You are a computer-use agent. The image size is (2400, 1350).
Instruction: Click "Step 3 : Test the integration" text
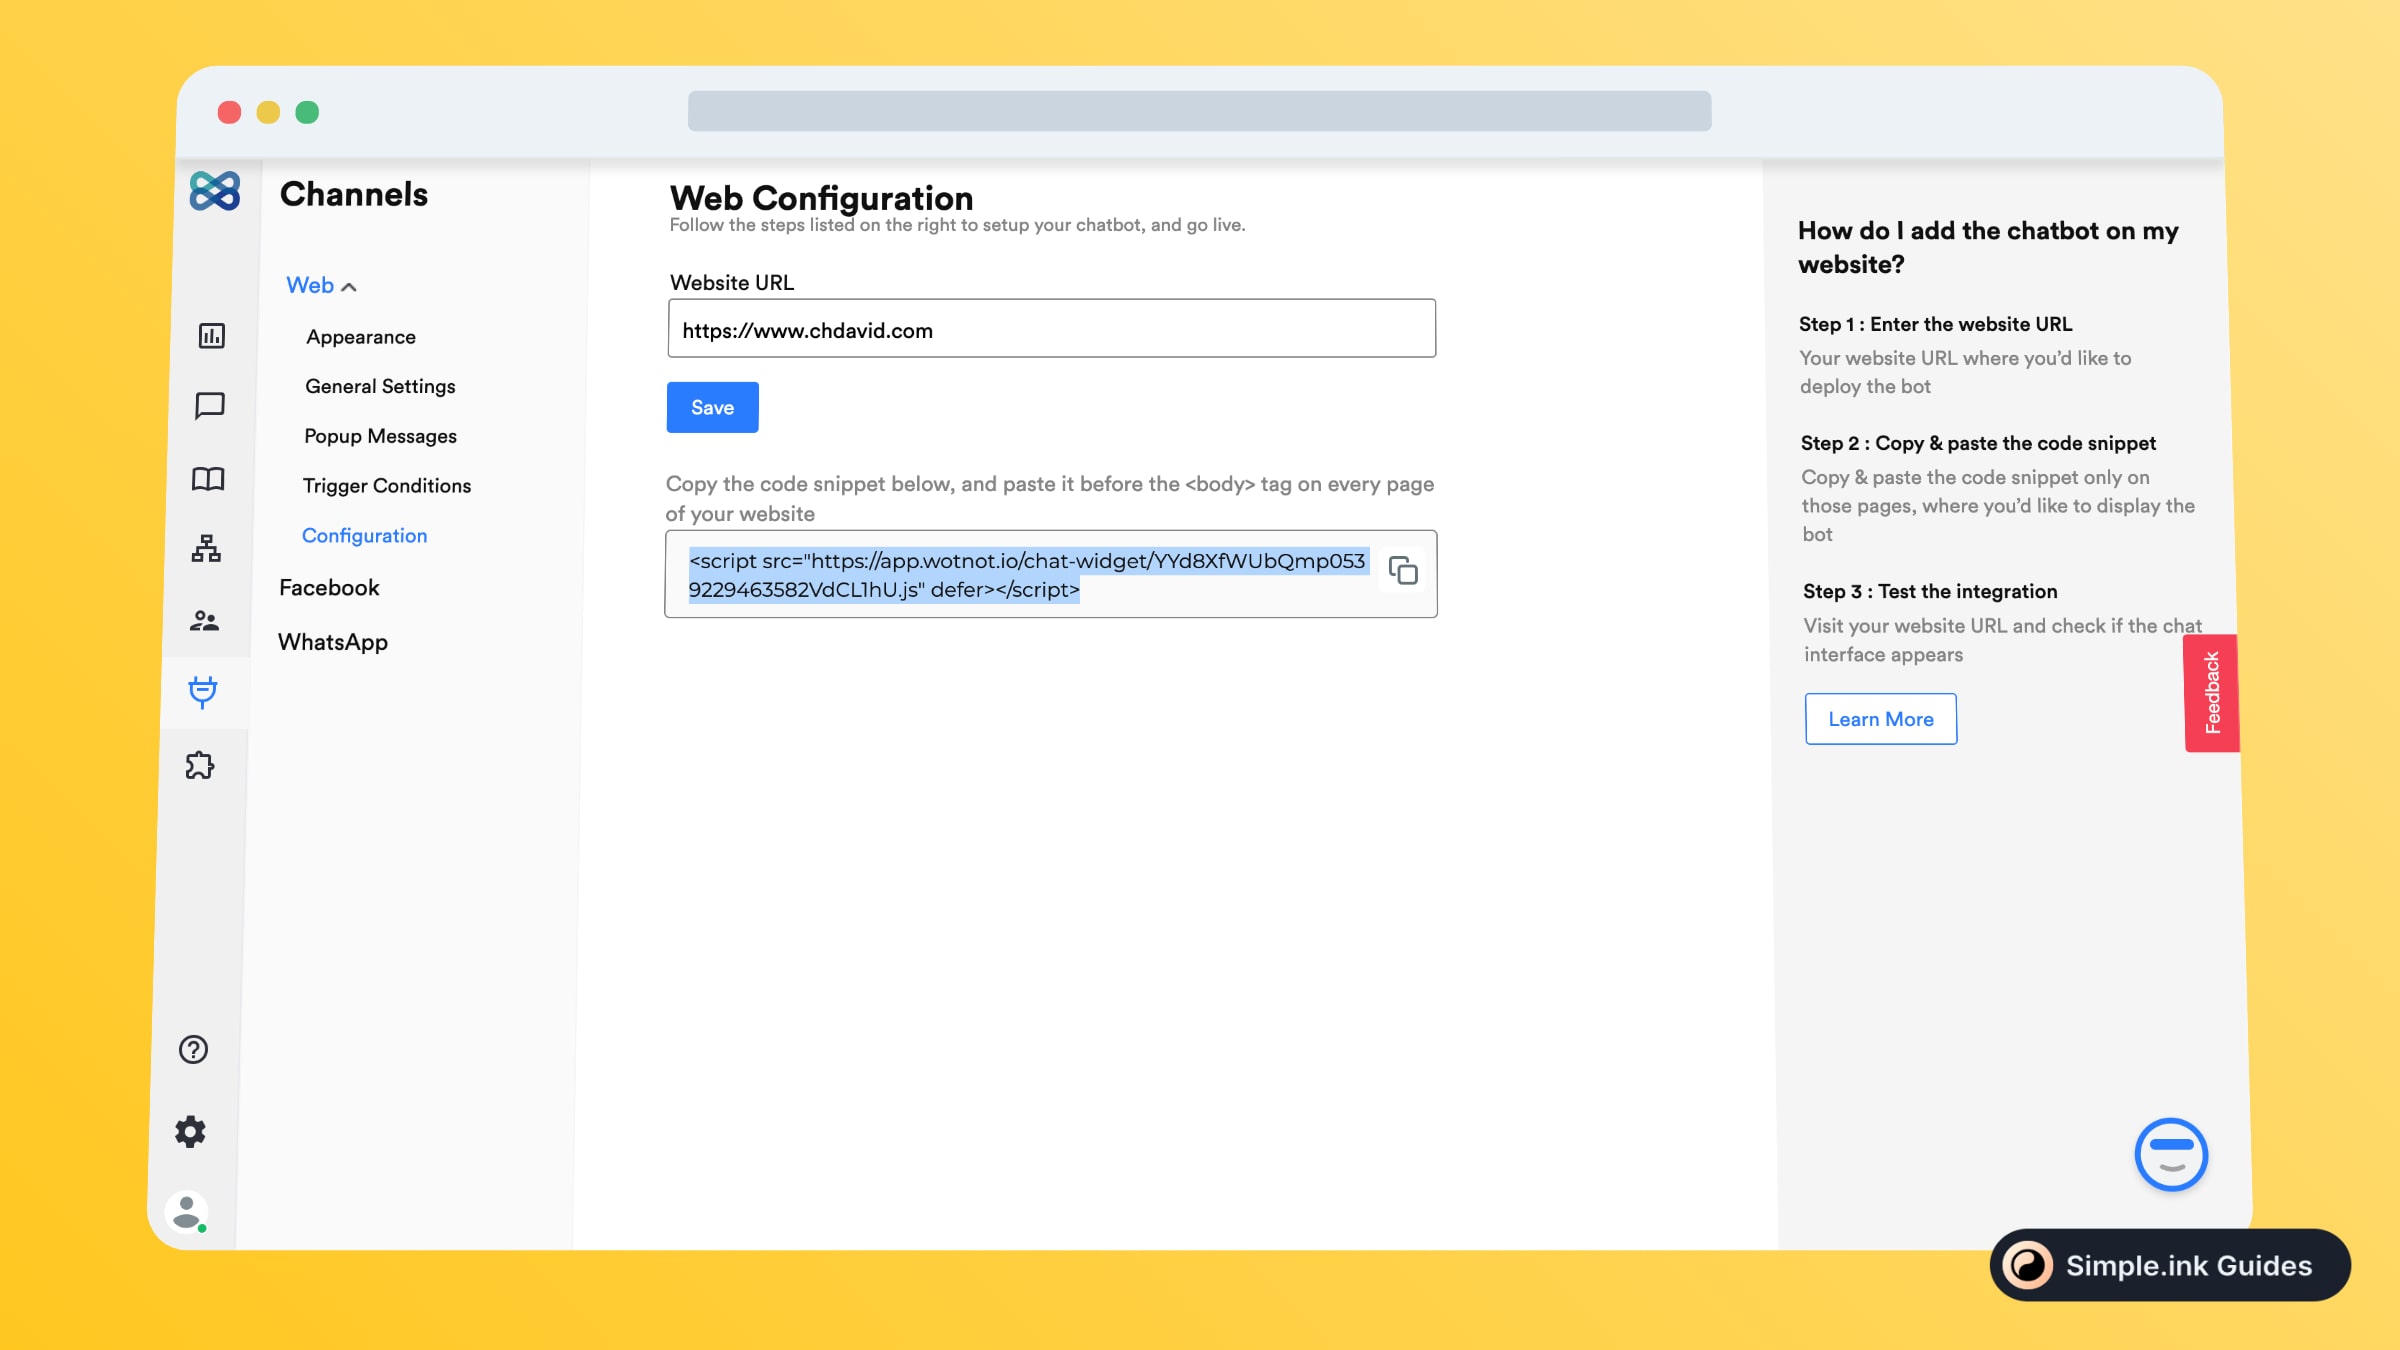tap(1930, 591)
